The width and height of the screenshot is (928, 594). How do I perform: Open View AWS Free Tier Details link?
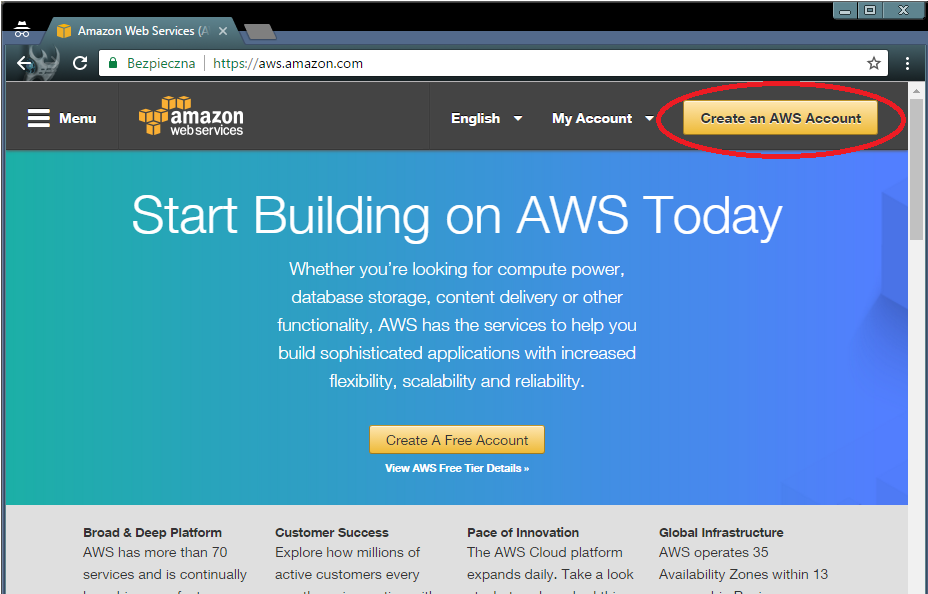pos(457,468)
